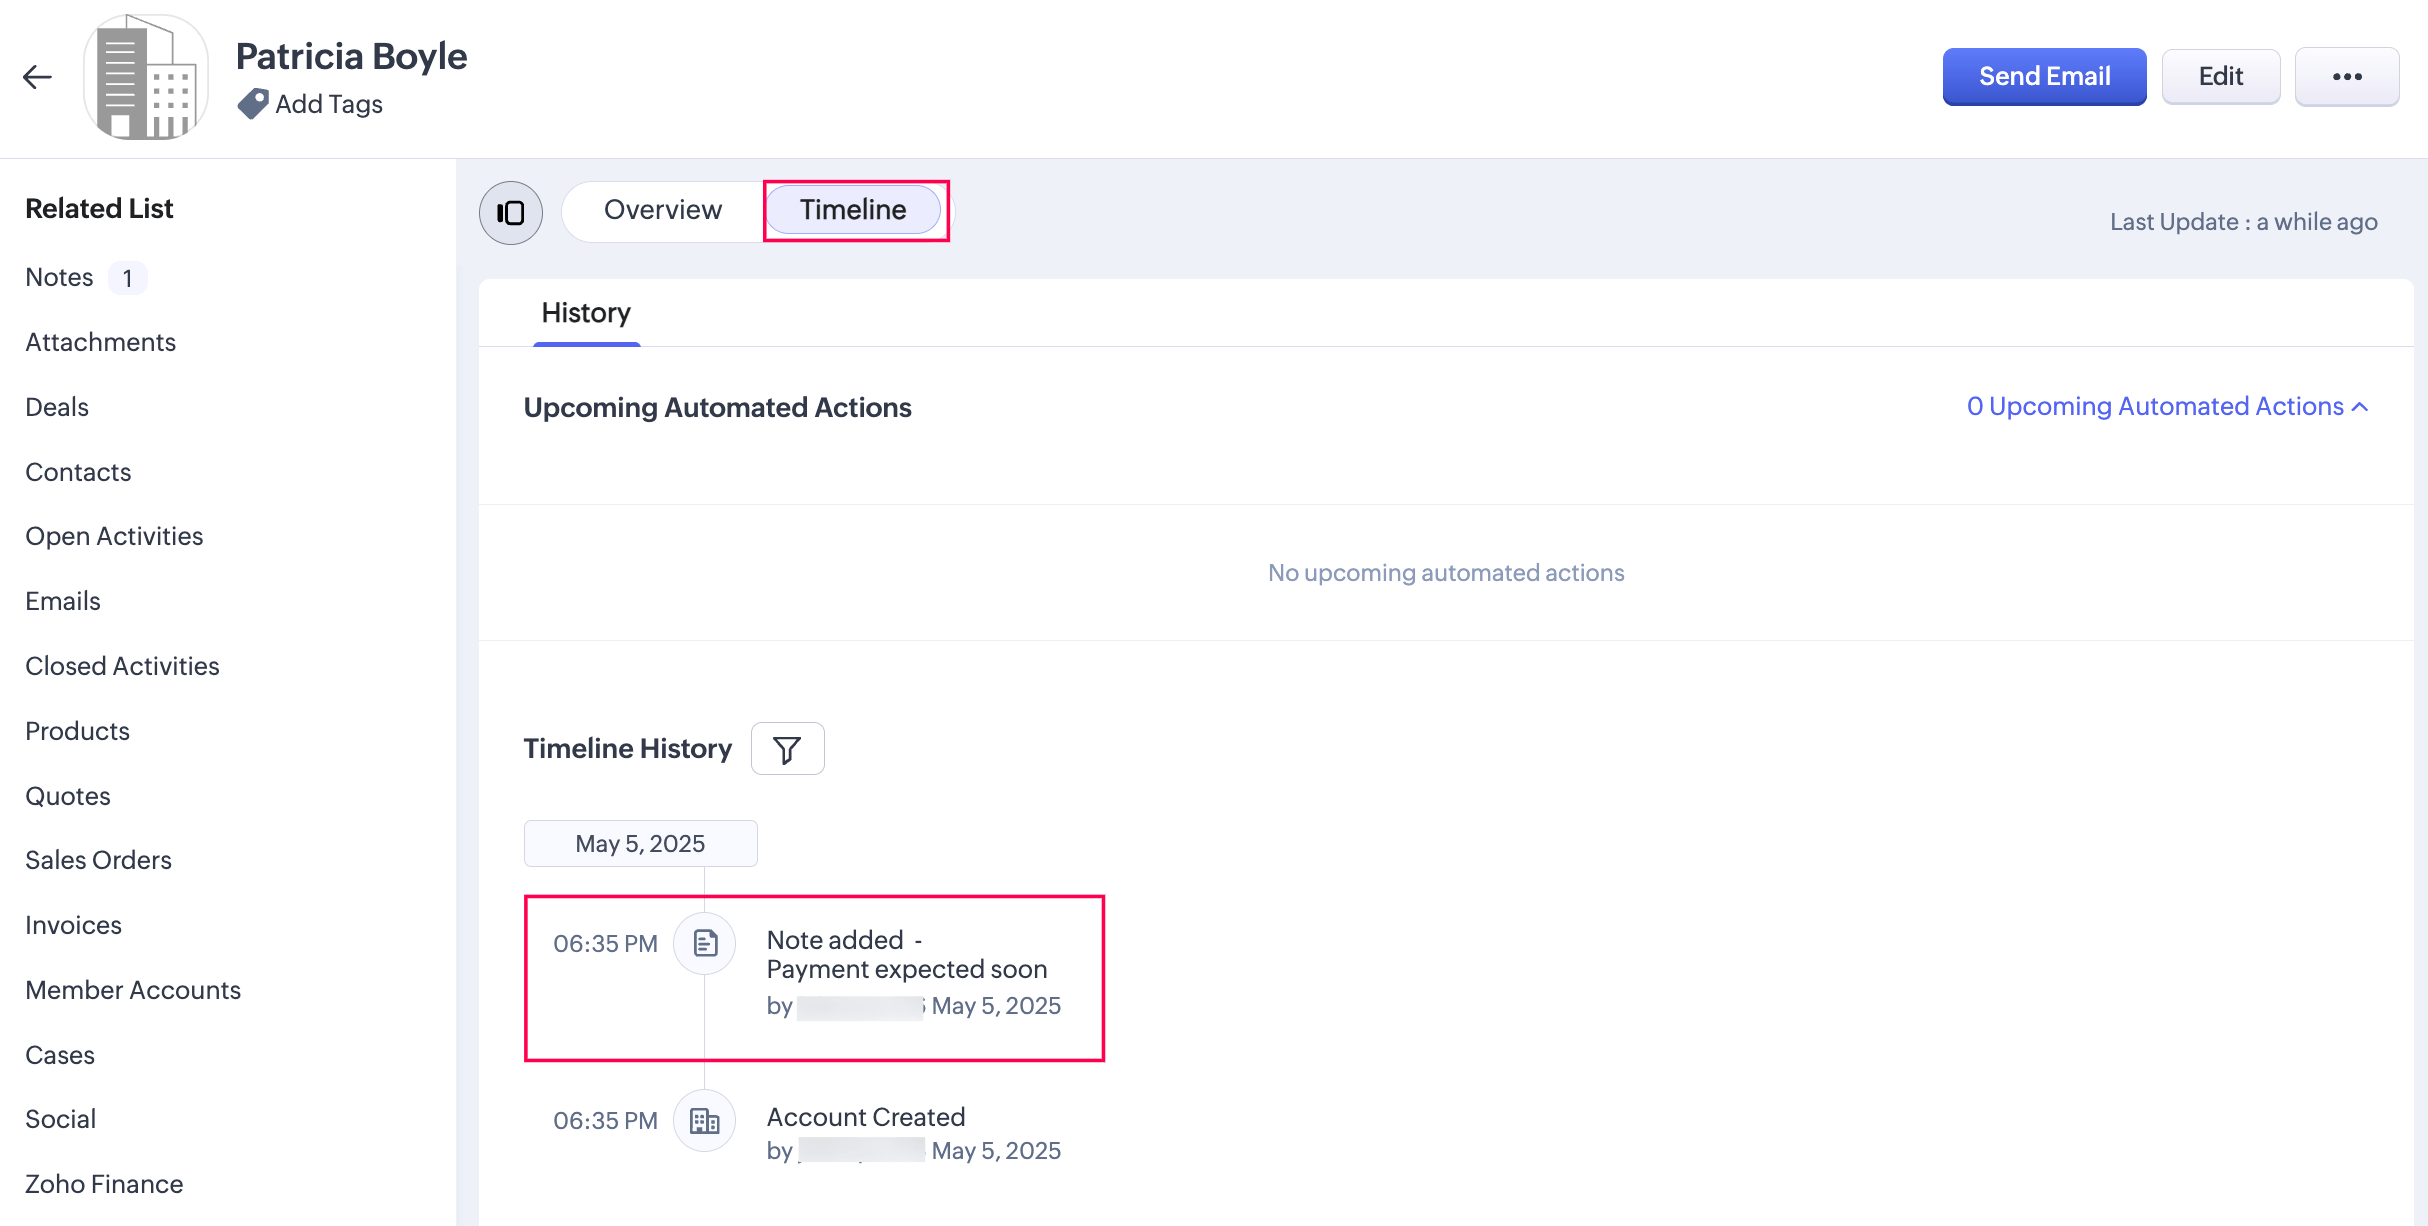This screenshot has width=2428, height=1226.
Task: Open the Timeline History filter icon
Action: 787,749
